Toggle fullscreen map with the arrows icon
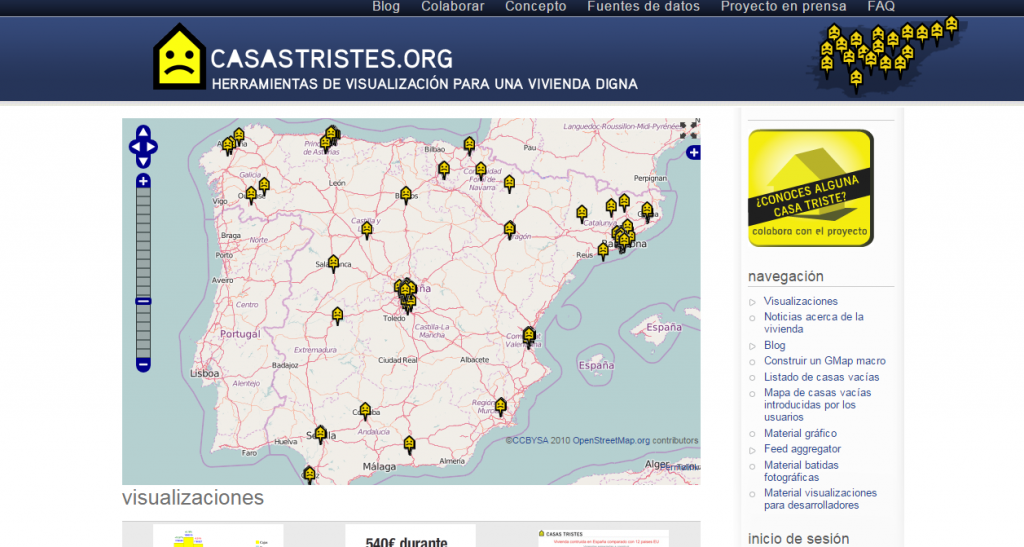Screen dimensions: 1024x547 pyautogui.click(x=688, y=131)
